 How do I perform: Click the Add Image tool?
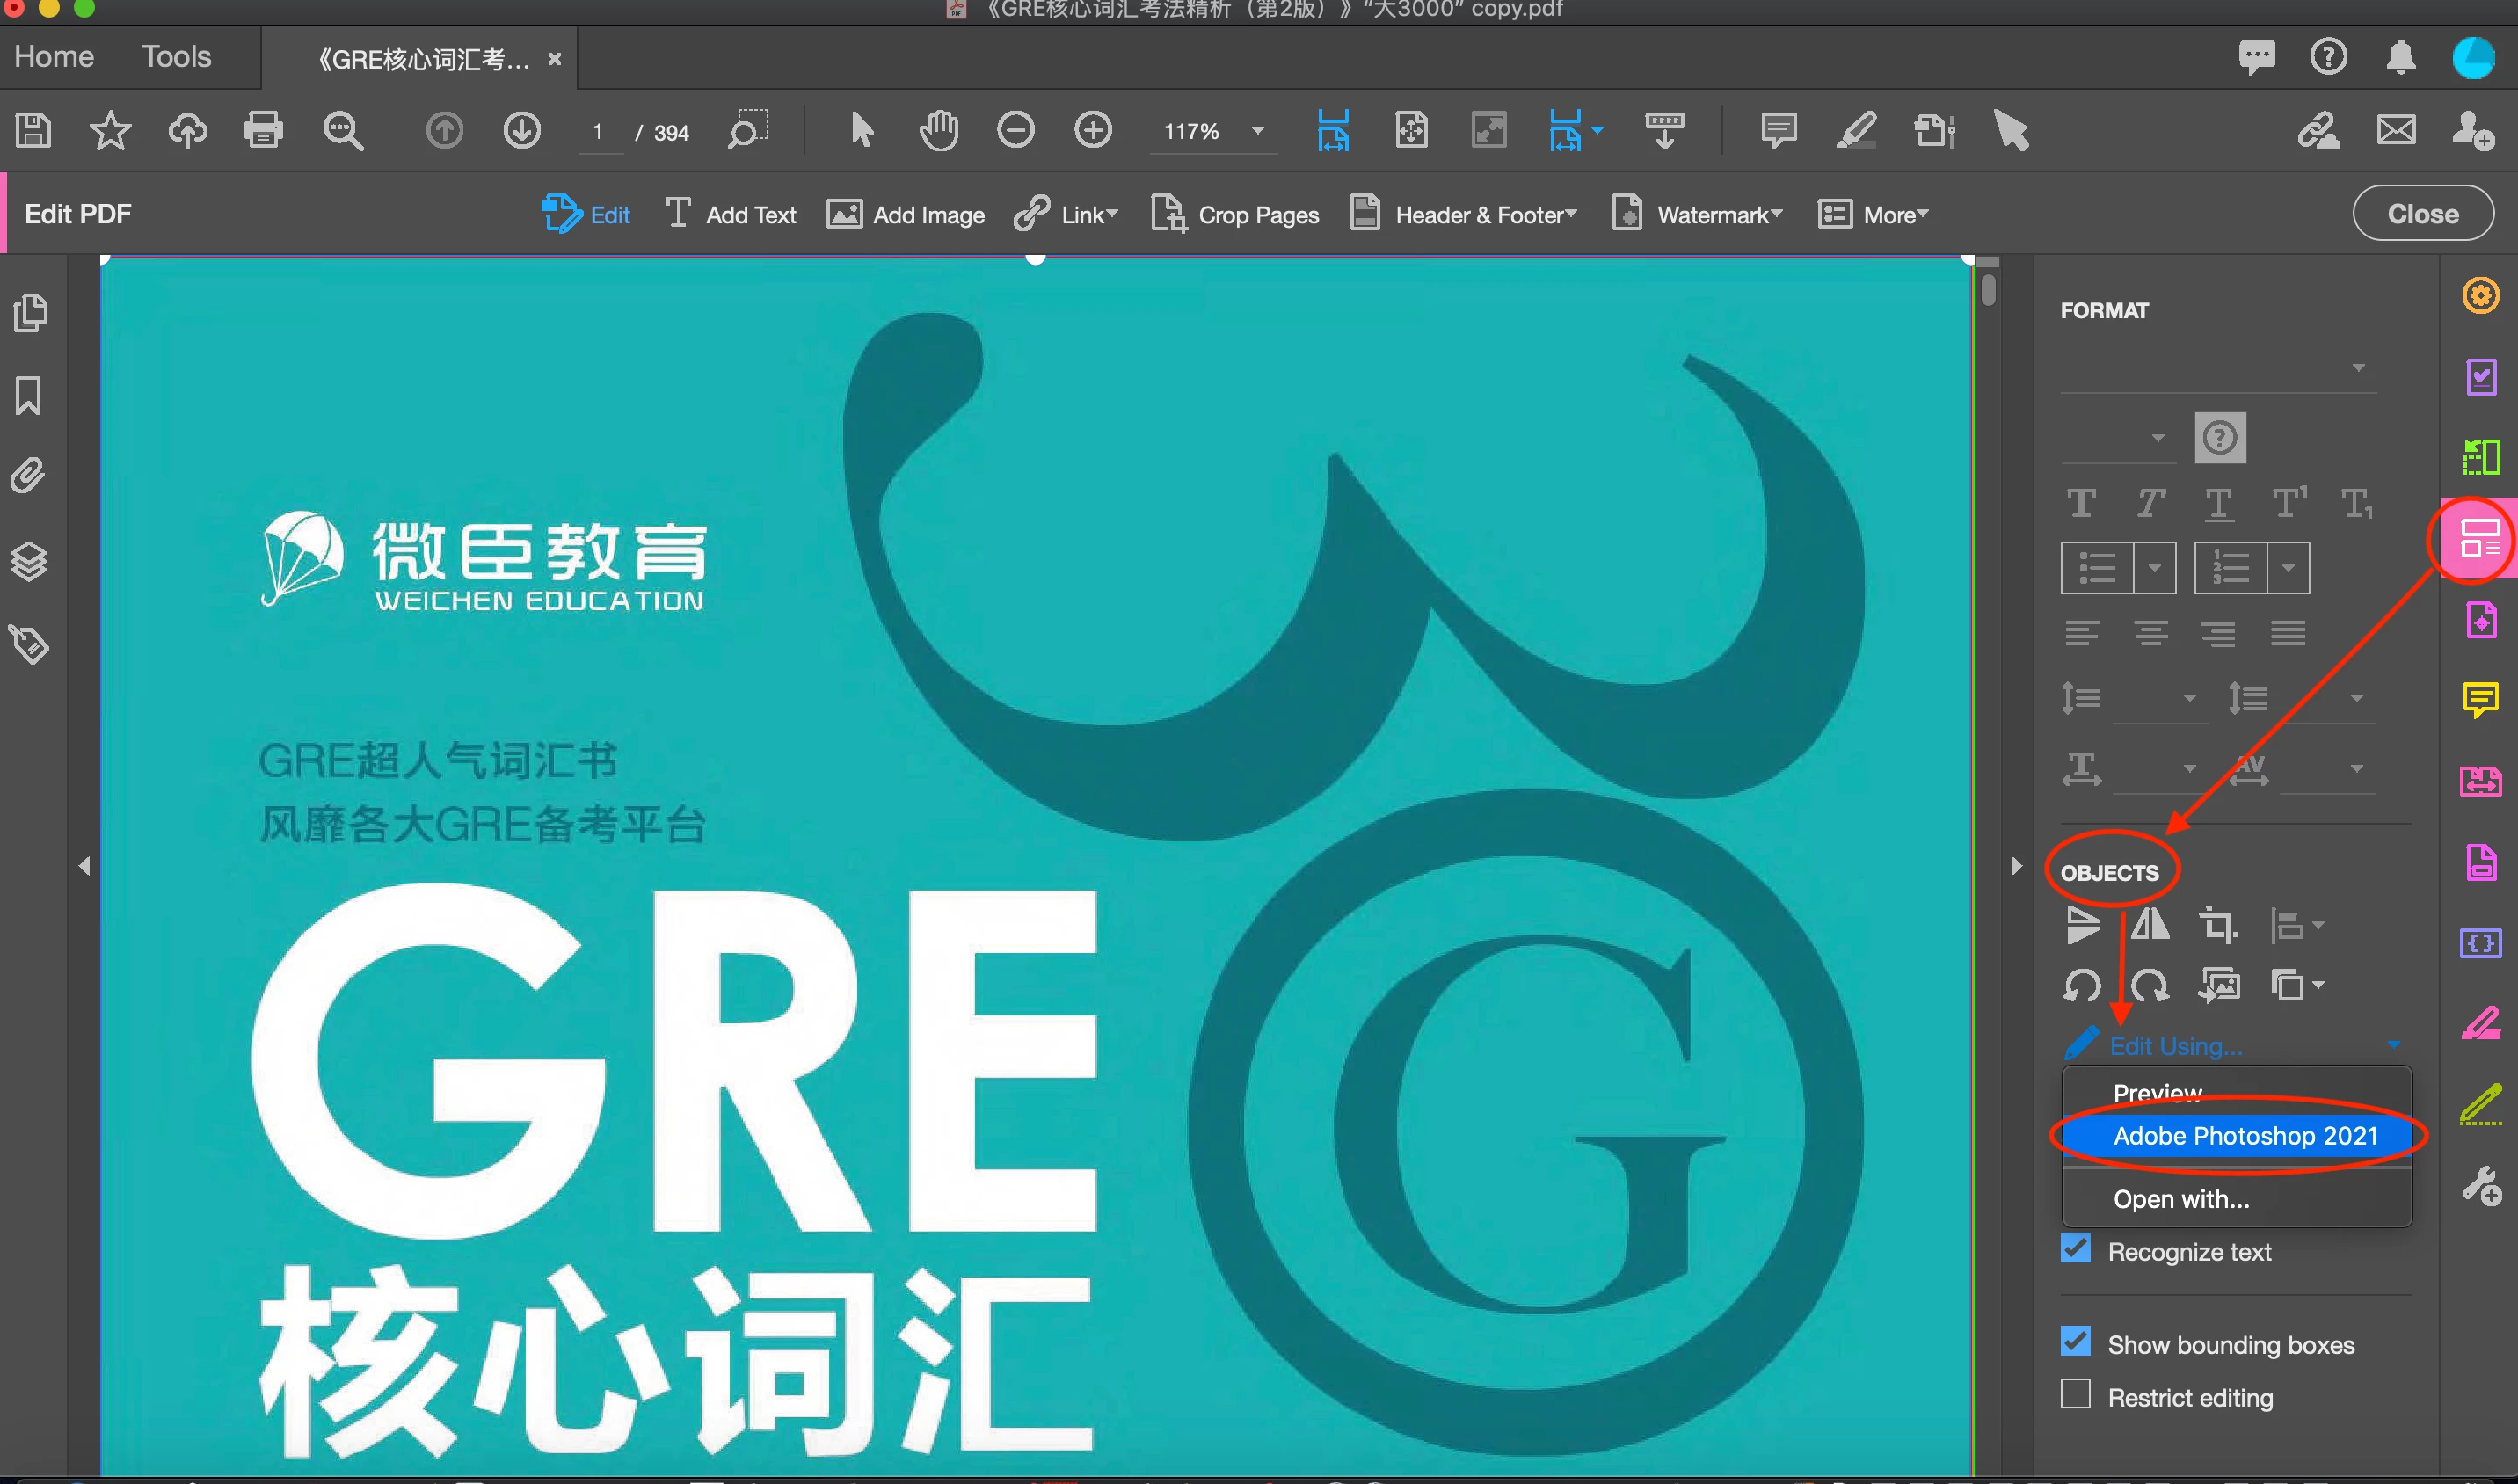coord(906,215)
